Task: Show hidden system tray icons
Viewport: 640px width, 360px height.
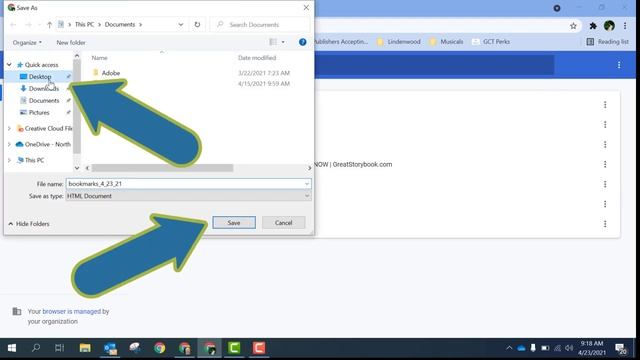Action: (x=509, y=348)
